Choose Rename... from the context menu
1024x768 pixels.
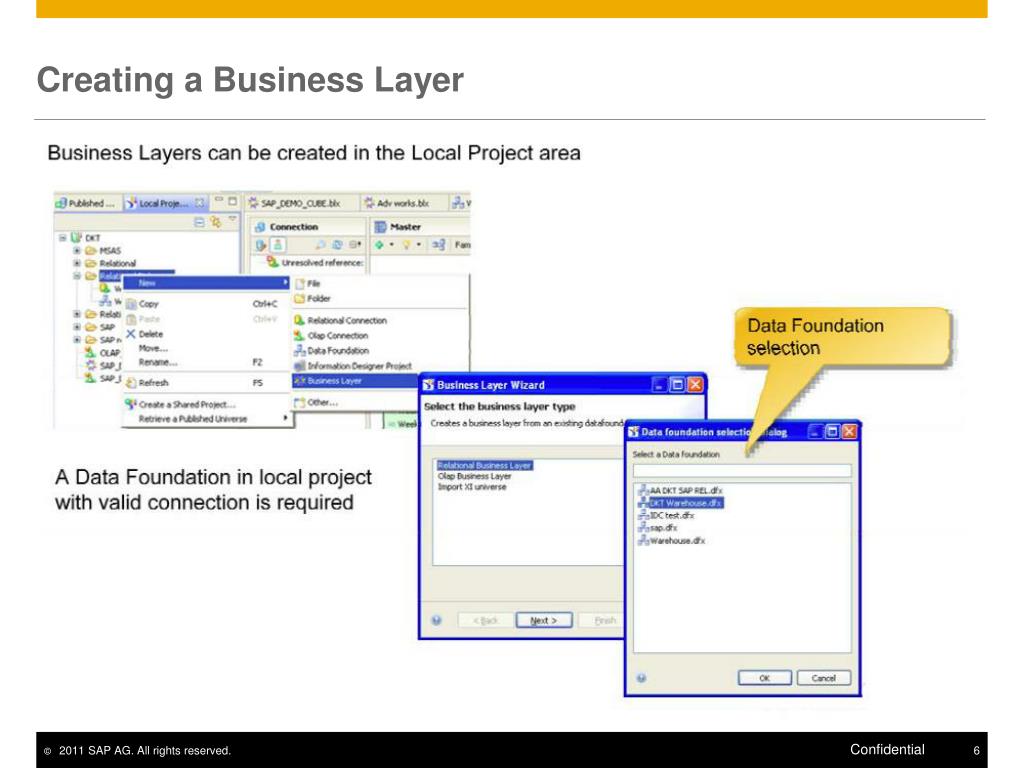pyautogui.click(x=206, y=362)
